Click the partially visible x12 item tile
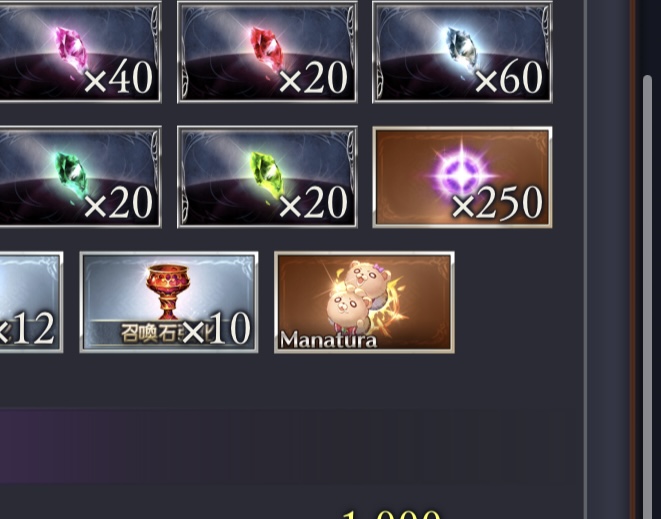Screen dimensions: 661x519 31,302
